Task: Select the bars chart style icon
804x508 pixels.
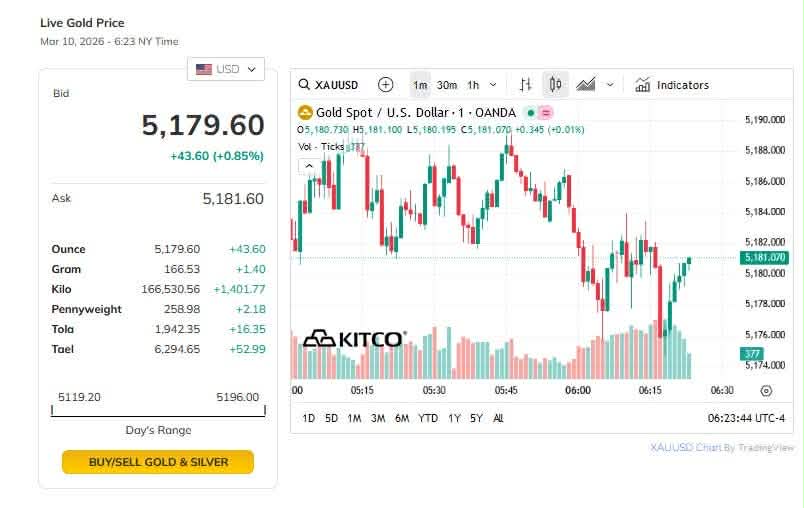Action: 526,85
